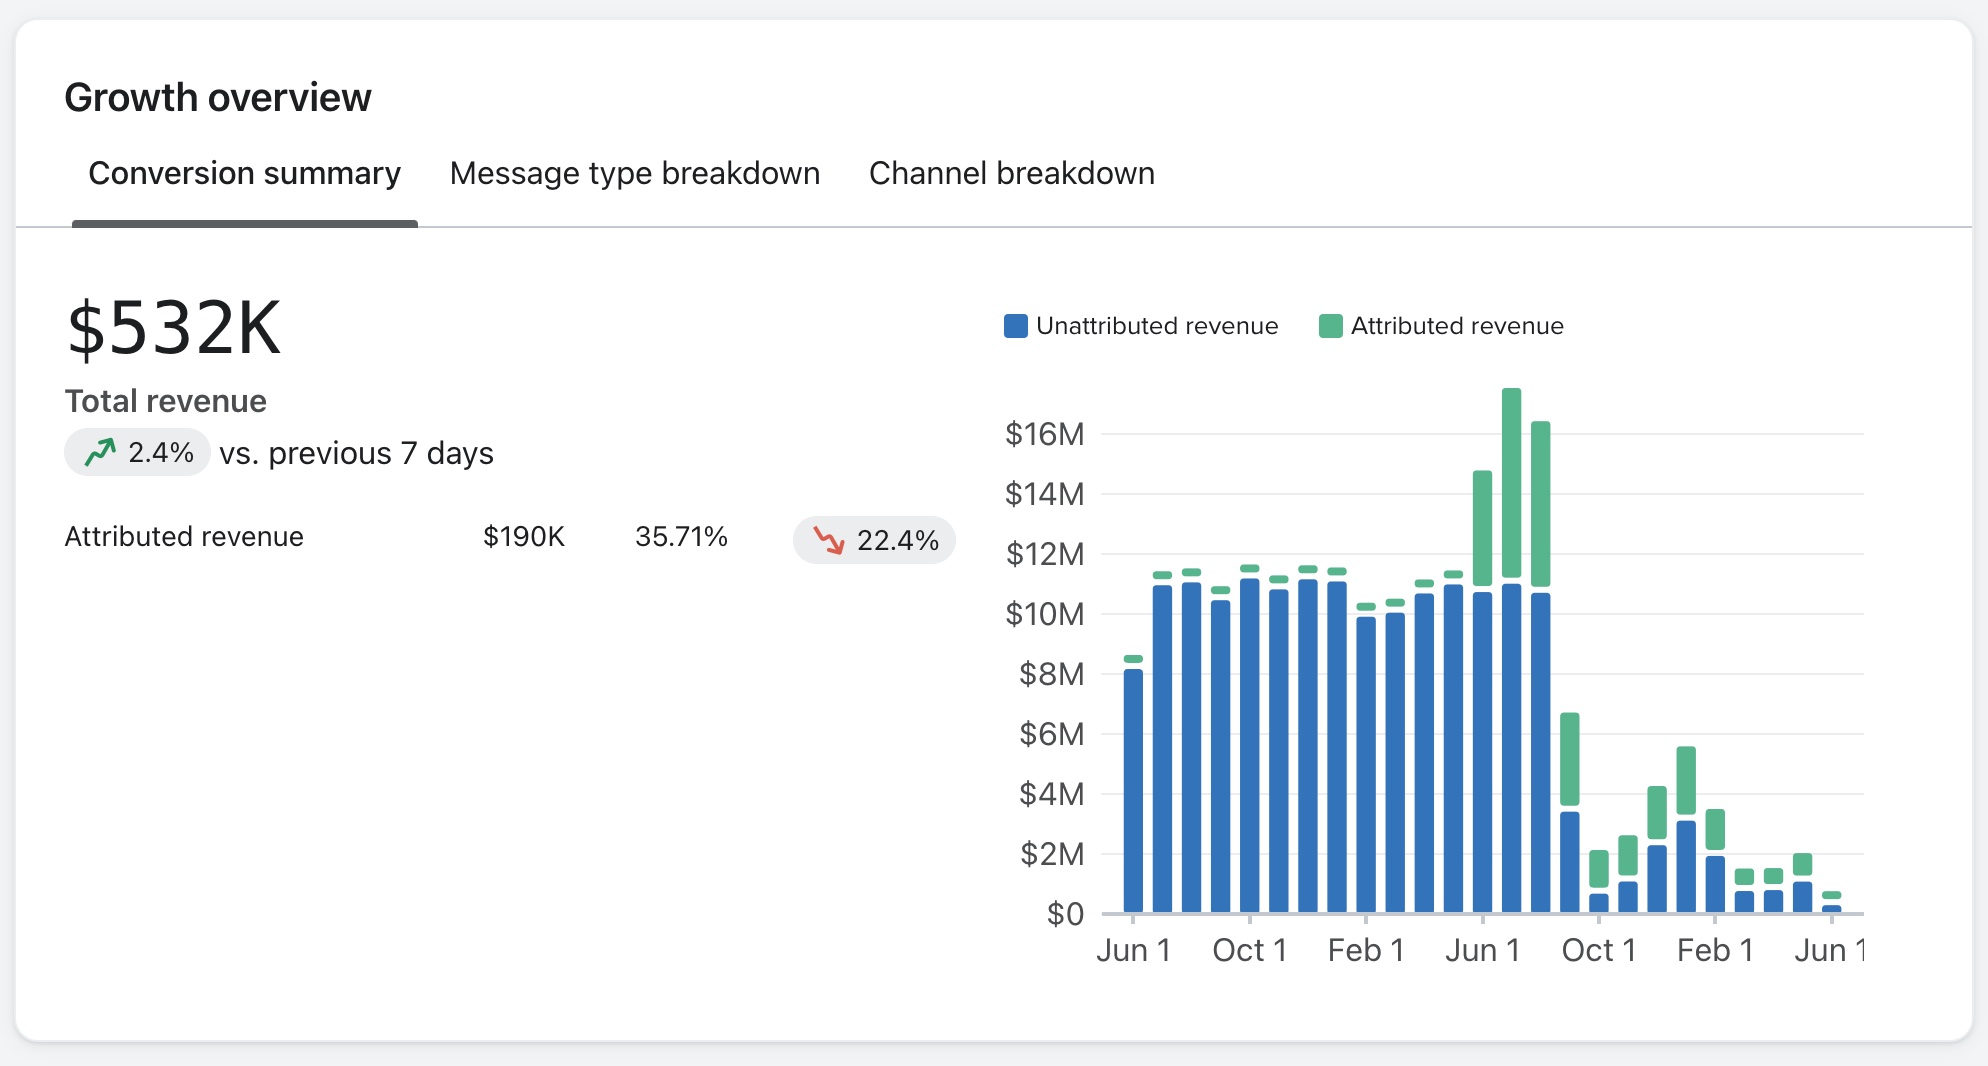Viewport: 1988px width, 1066px height.
Task: Select the Conversion summary tab
Action: coord(244,174)
